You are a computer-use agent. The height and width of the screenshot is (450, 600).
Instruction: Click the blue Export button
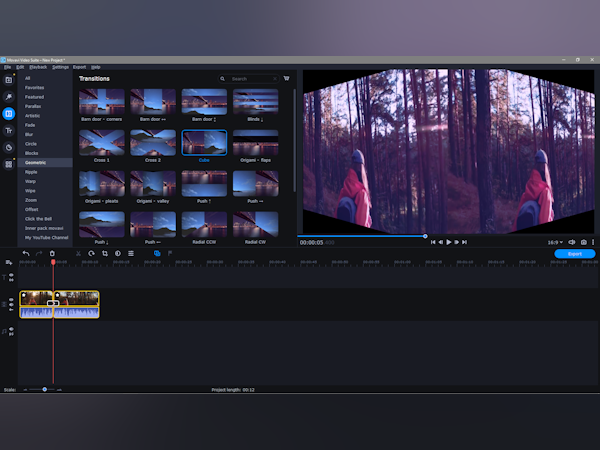point(575,254)
